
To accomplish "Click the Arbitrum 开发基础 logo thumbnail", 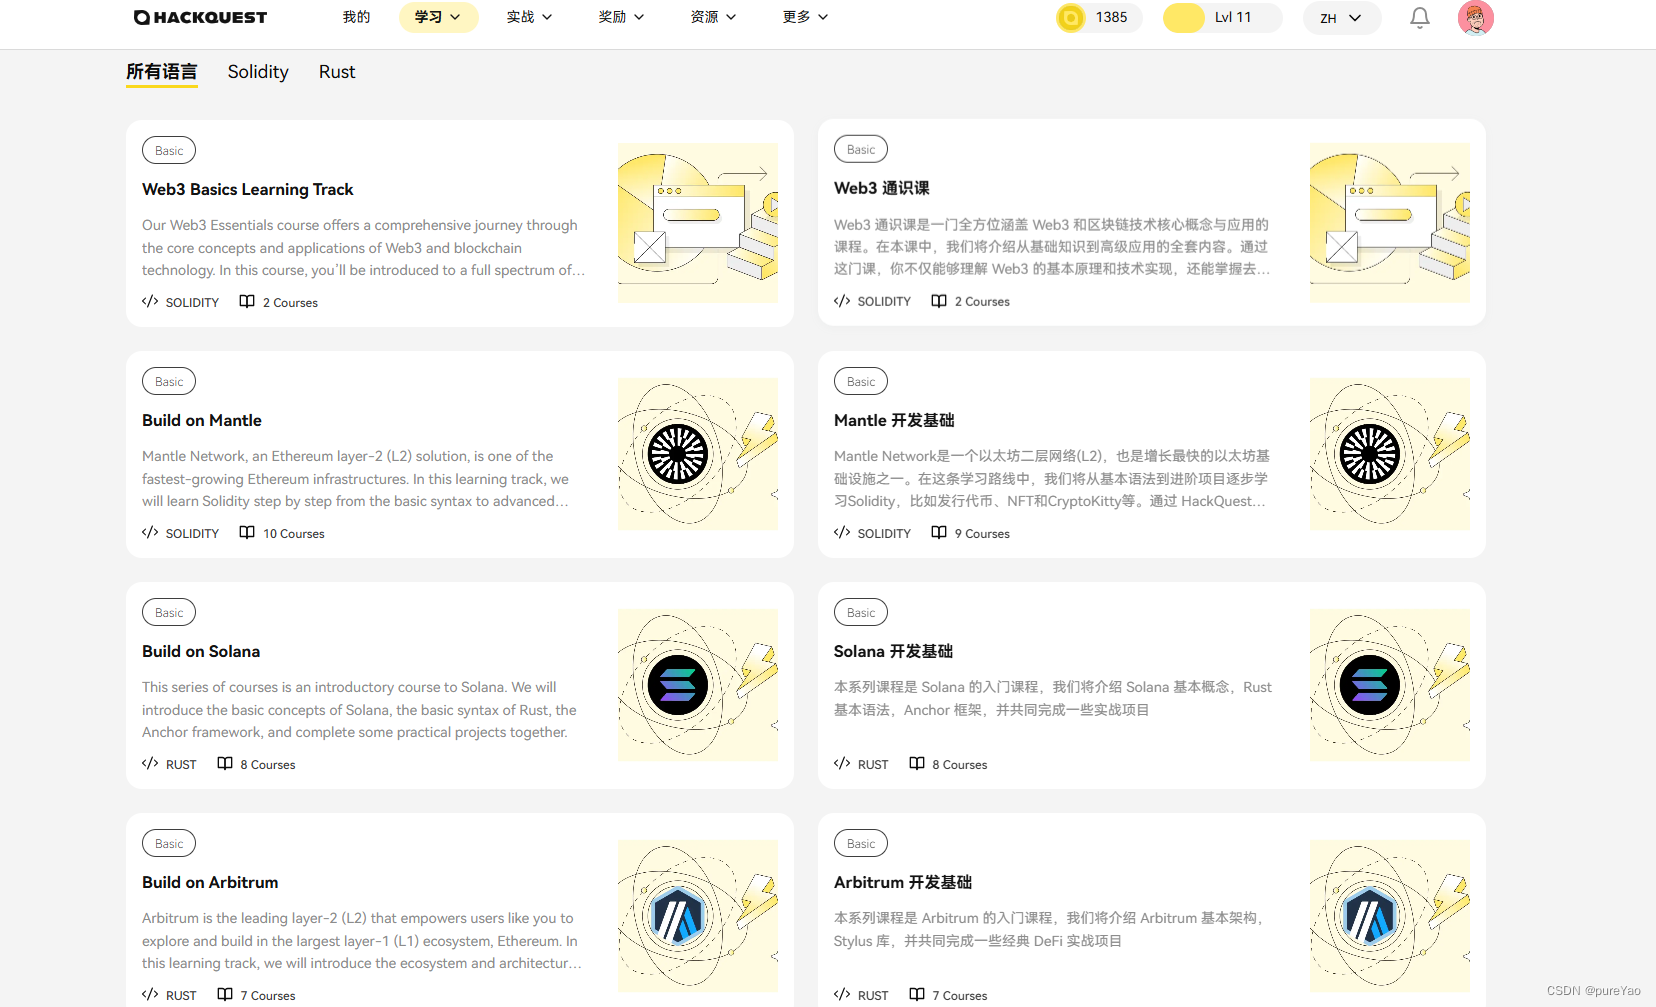I will [1390, 916].
